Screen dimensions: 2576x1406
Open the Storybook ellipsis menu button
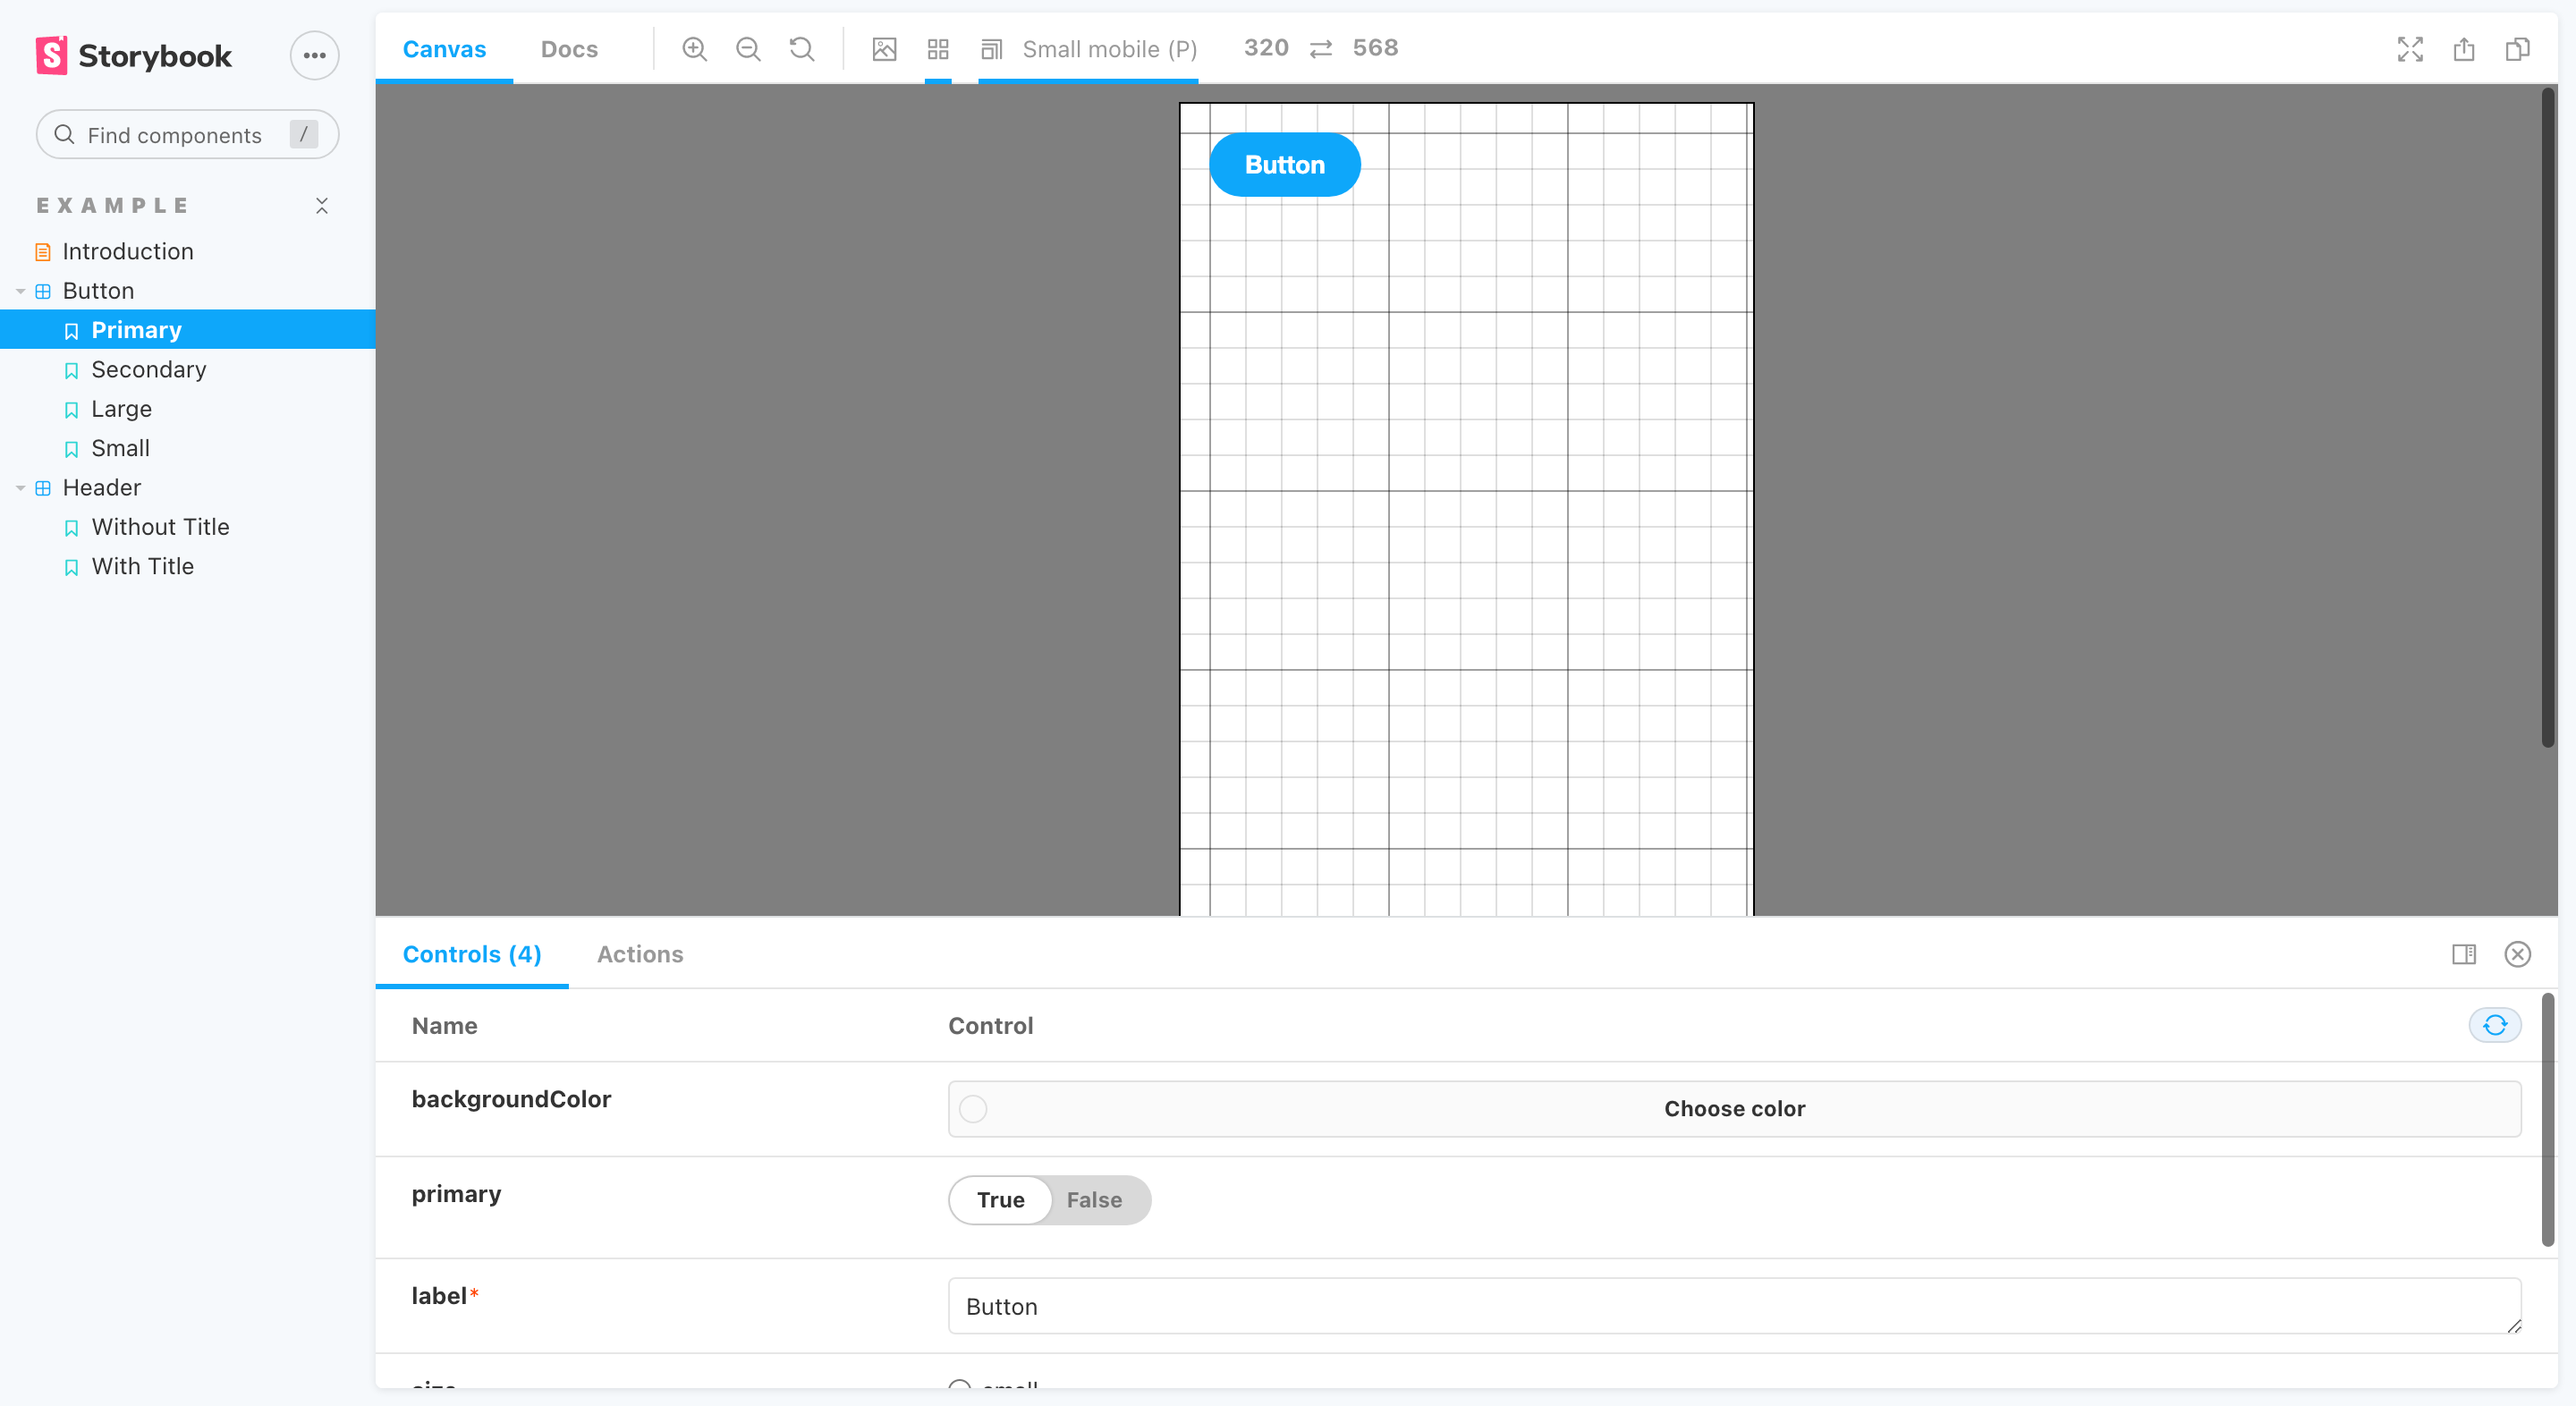(x=314, y=55)
